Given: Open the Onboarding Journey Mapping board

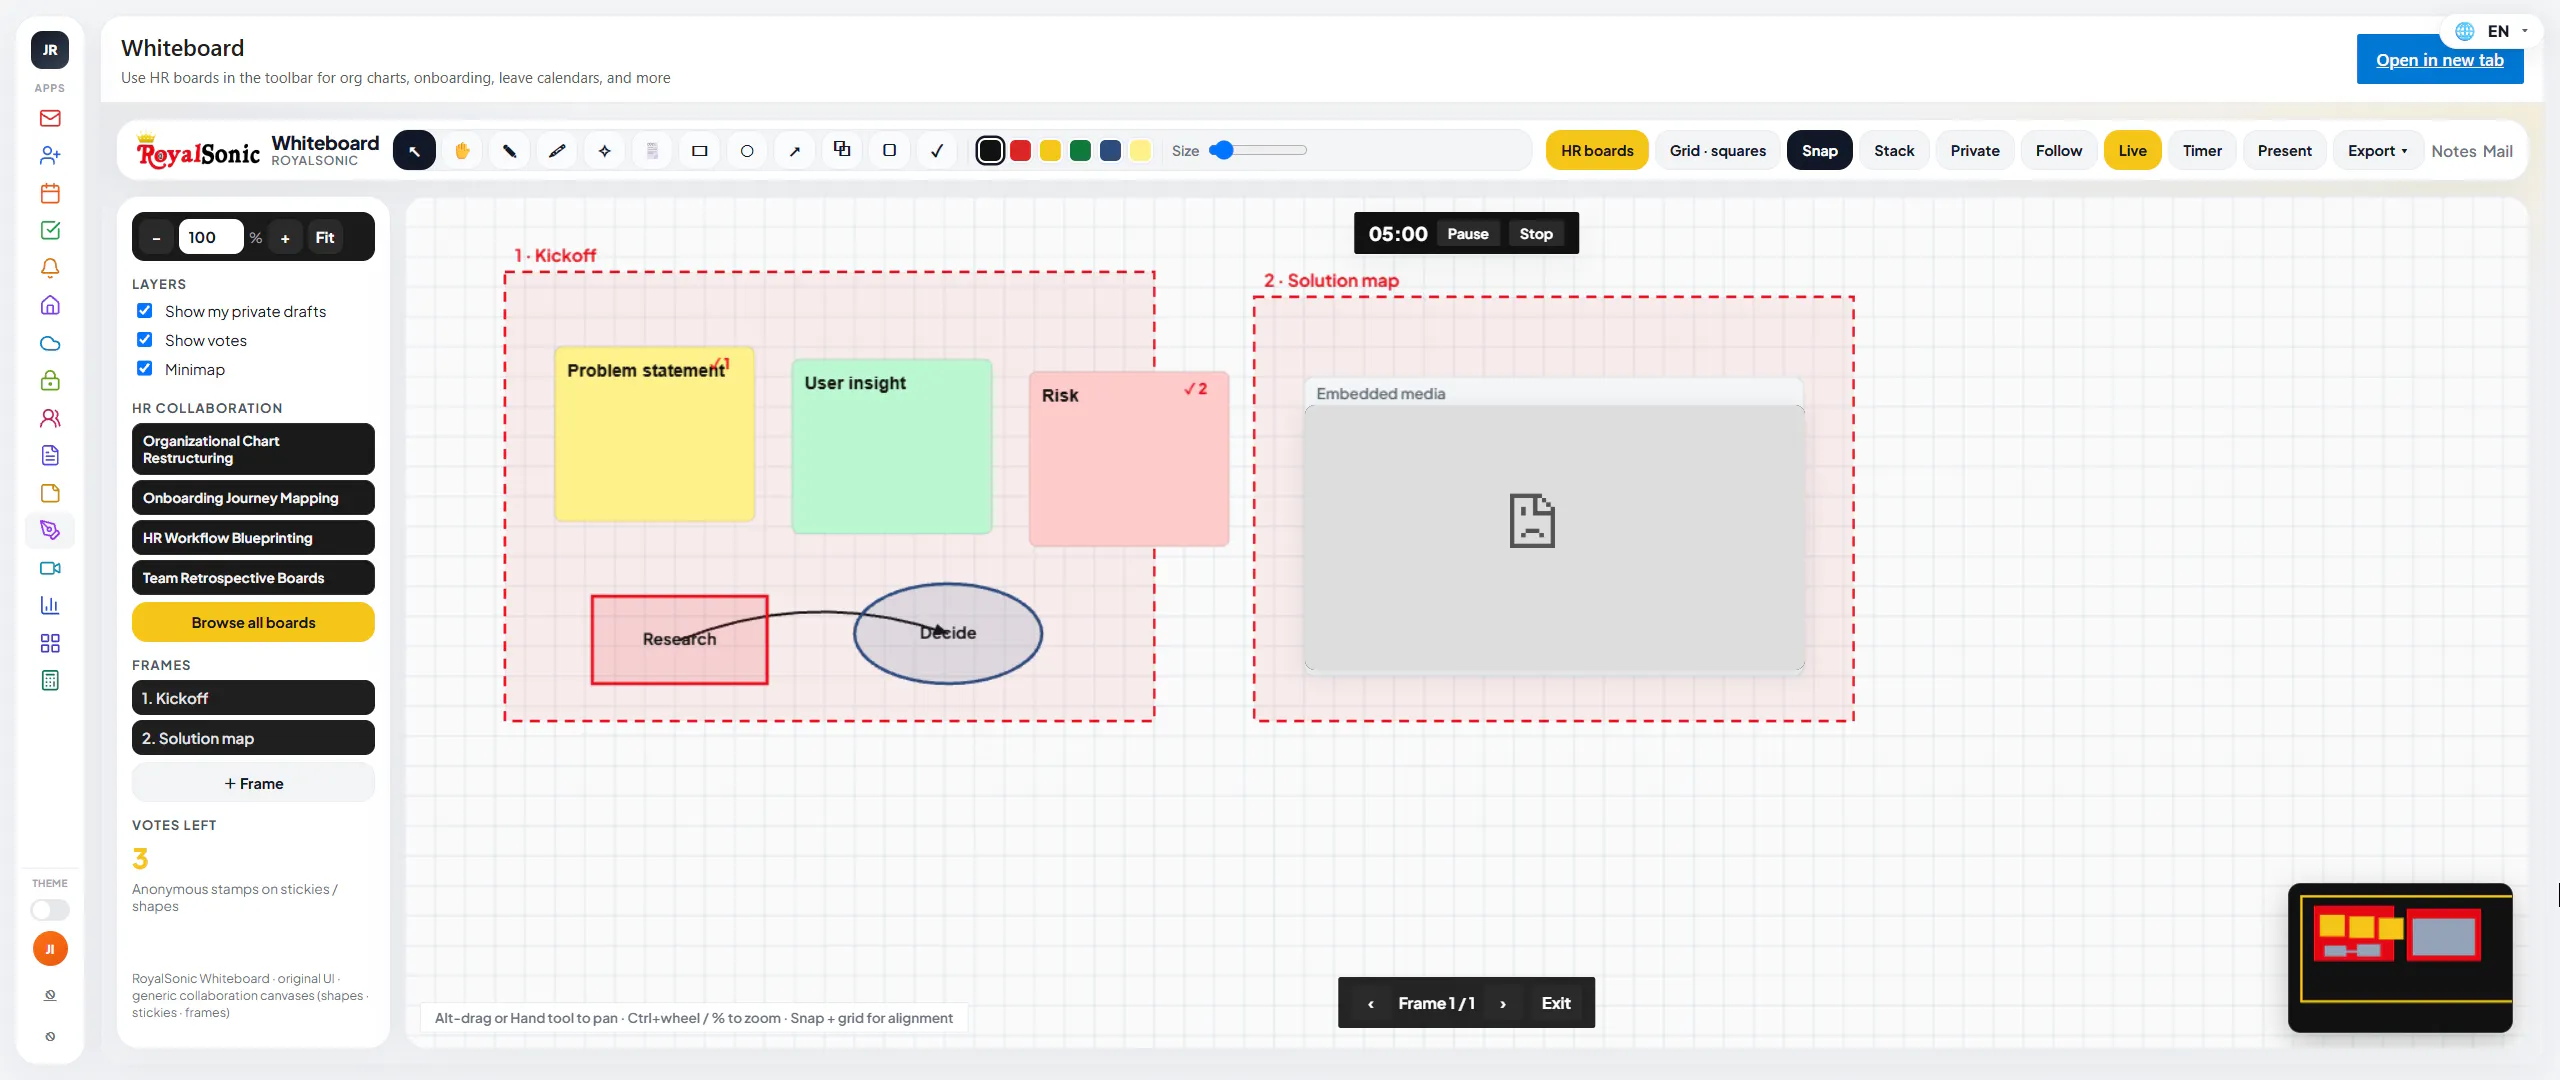Looking at the screenshot, I should coord(253,498).
